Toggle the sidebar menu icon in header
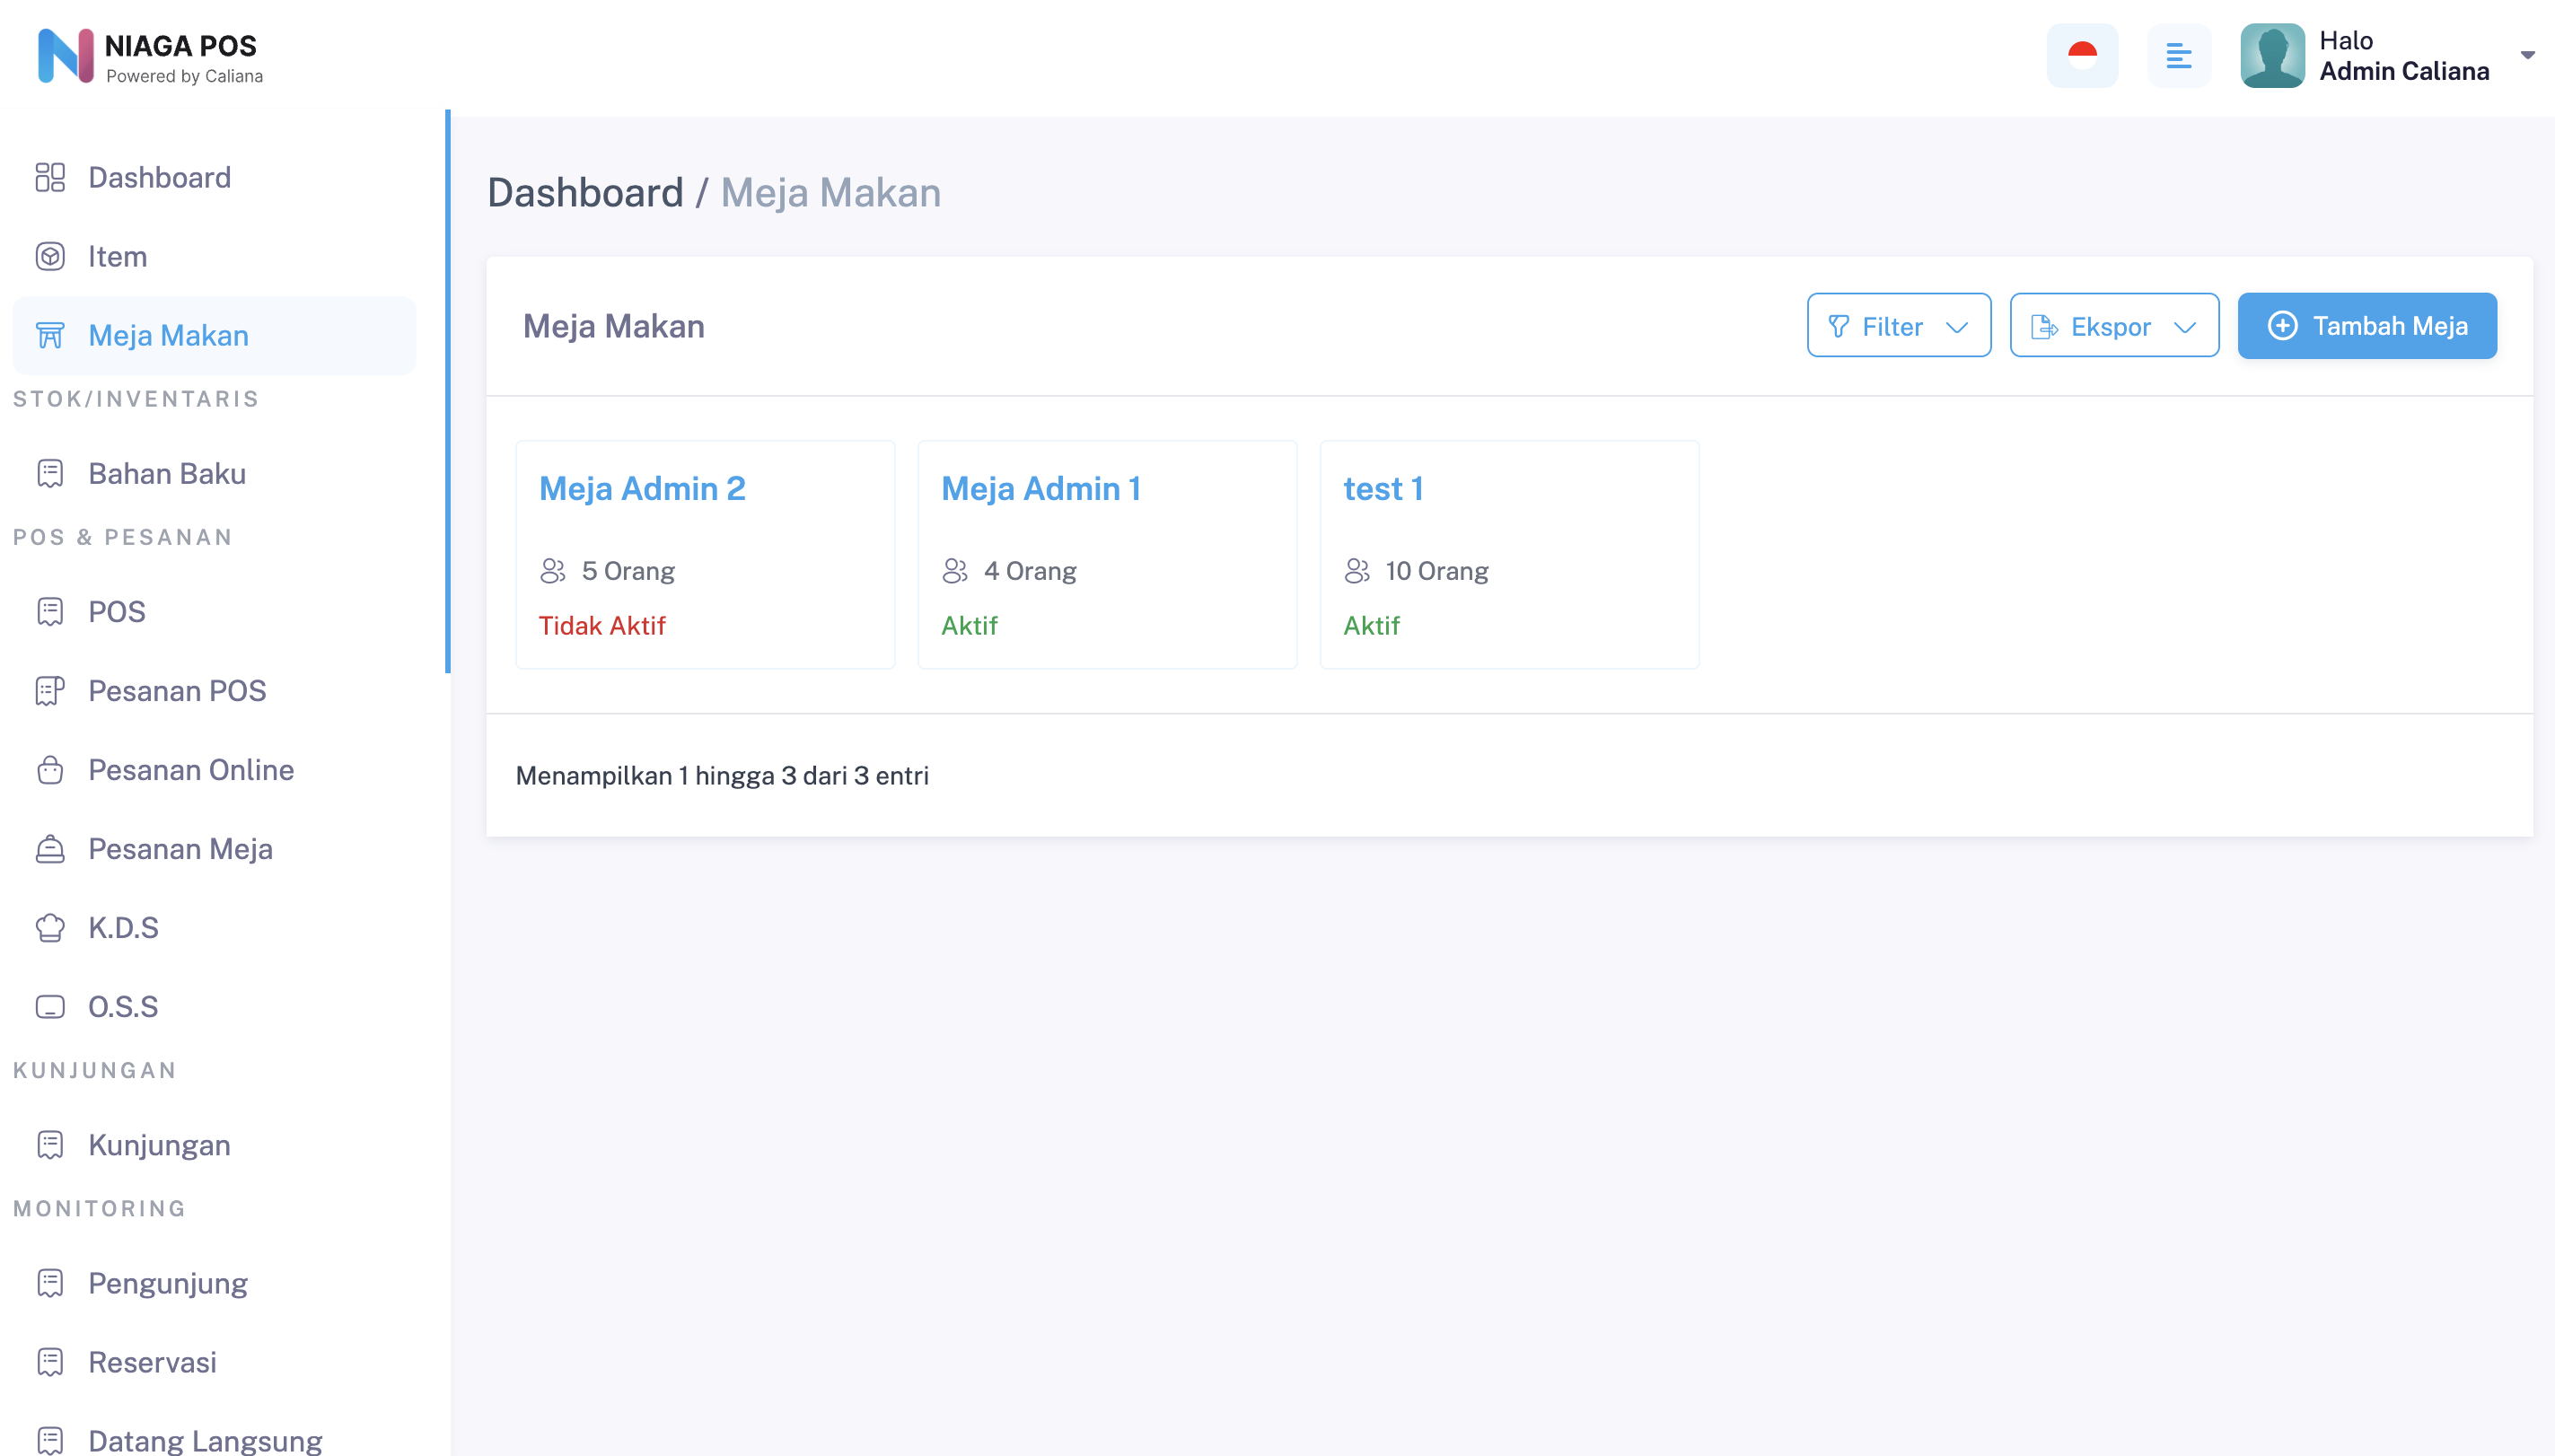This screenshot has height=1456, width=2555. pos(2178,56)
